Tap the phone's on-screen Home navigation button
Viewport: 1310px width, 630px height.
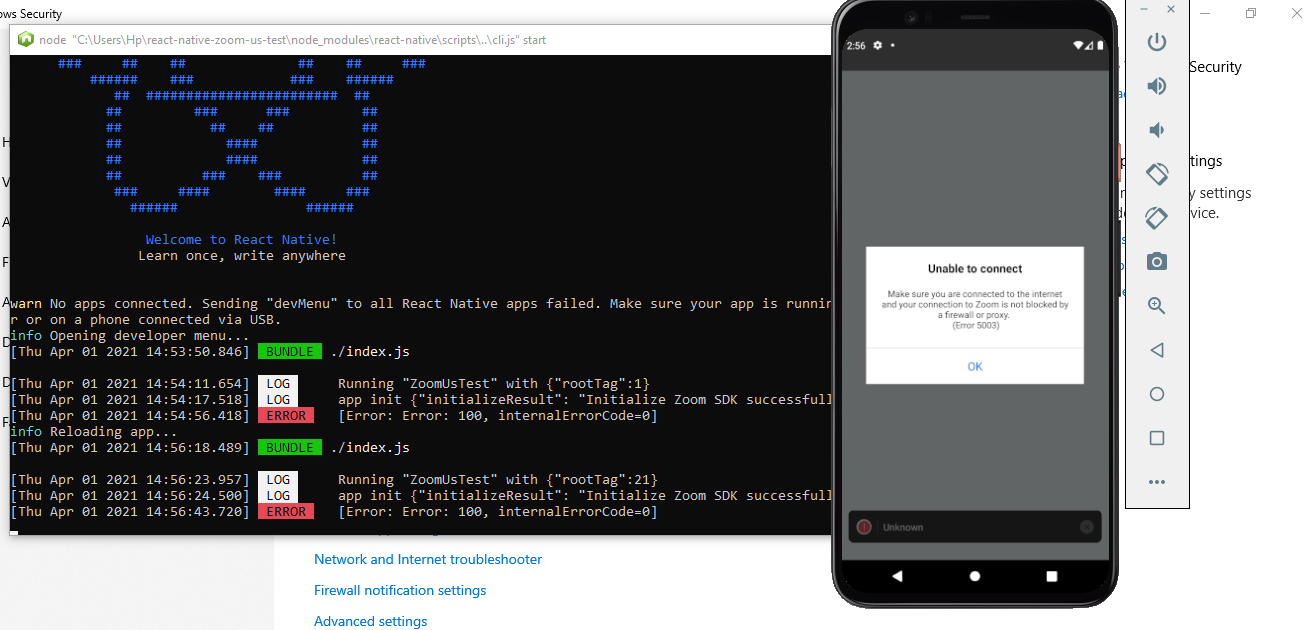[x=975, y=576]
